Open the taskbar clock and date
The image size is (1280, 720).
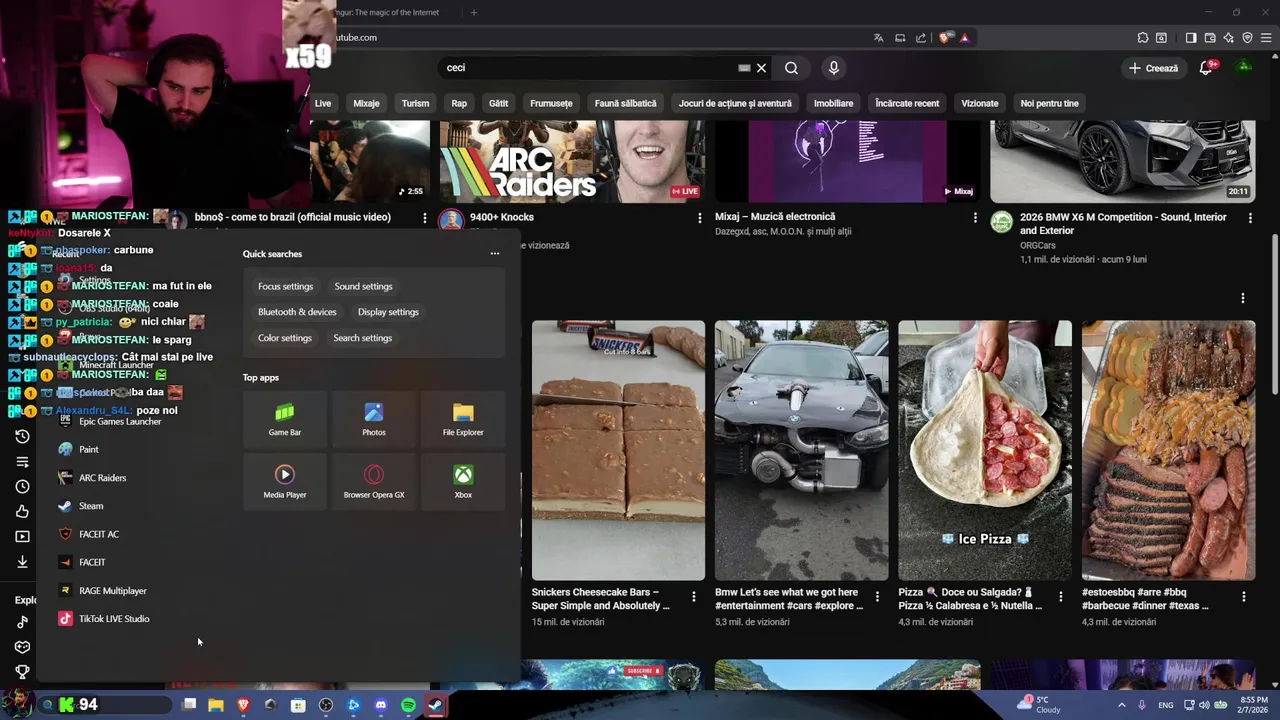tap(1254, 705)
